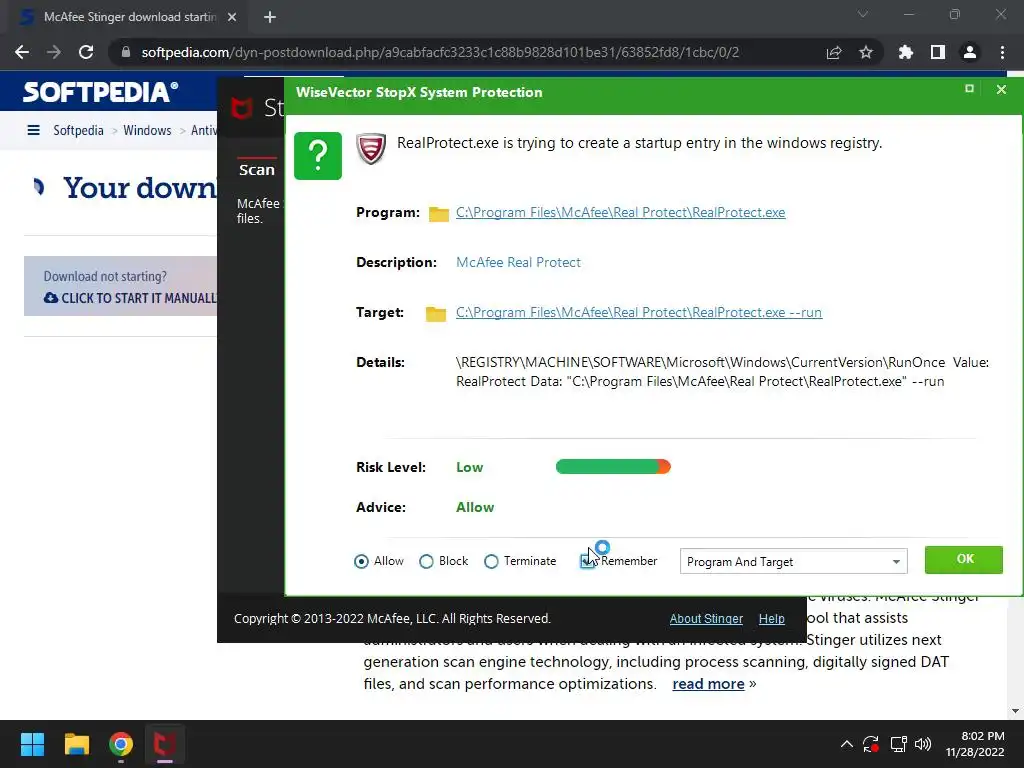Follow the read more link
1024x768 pixels.
pos(708,684)
